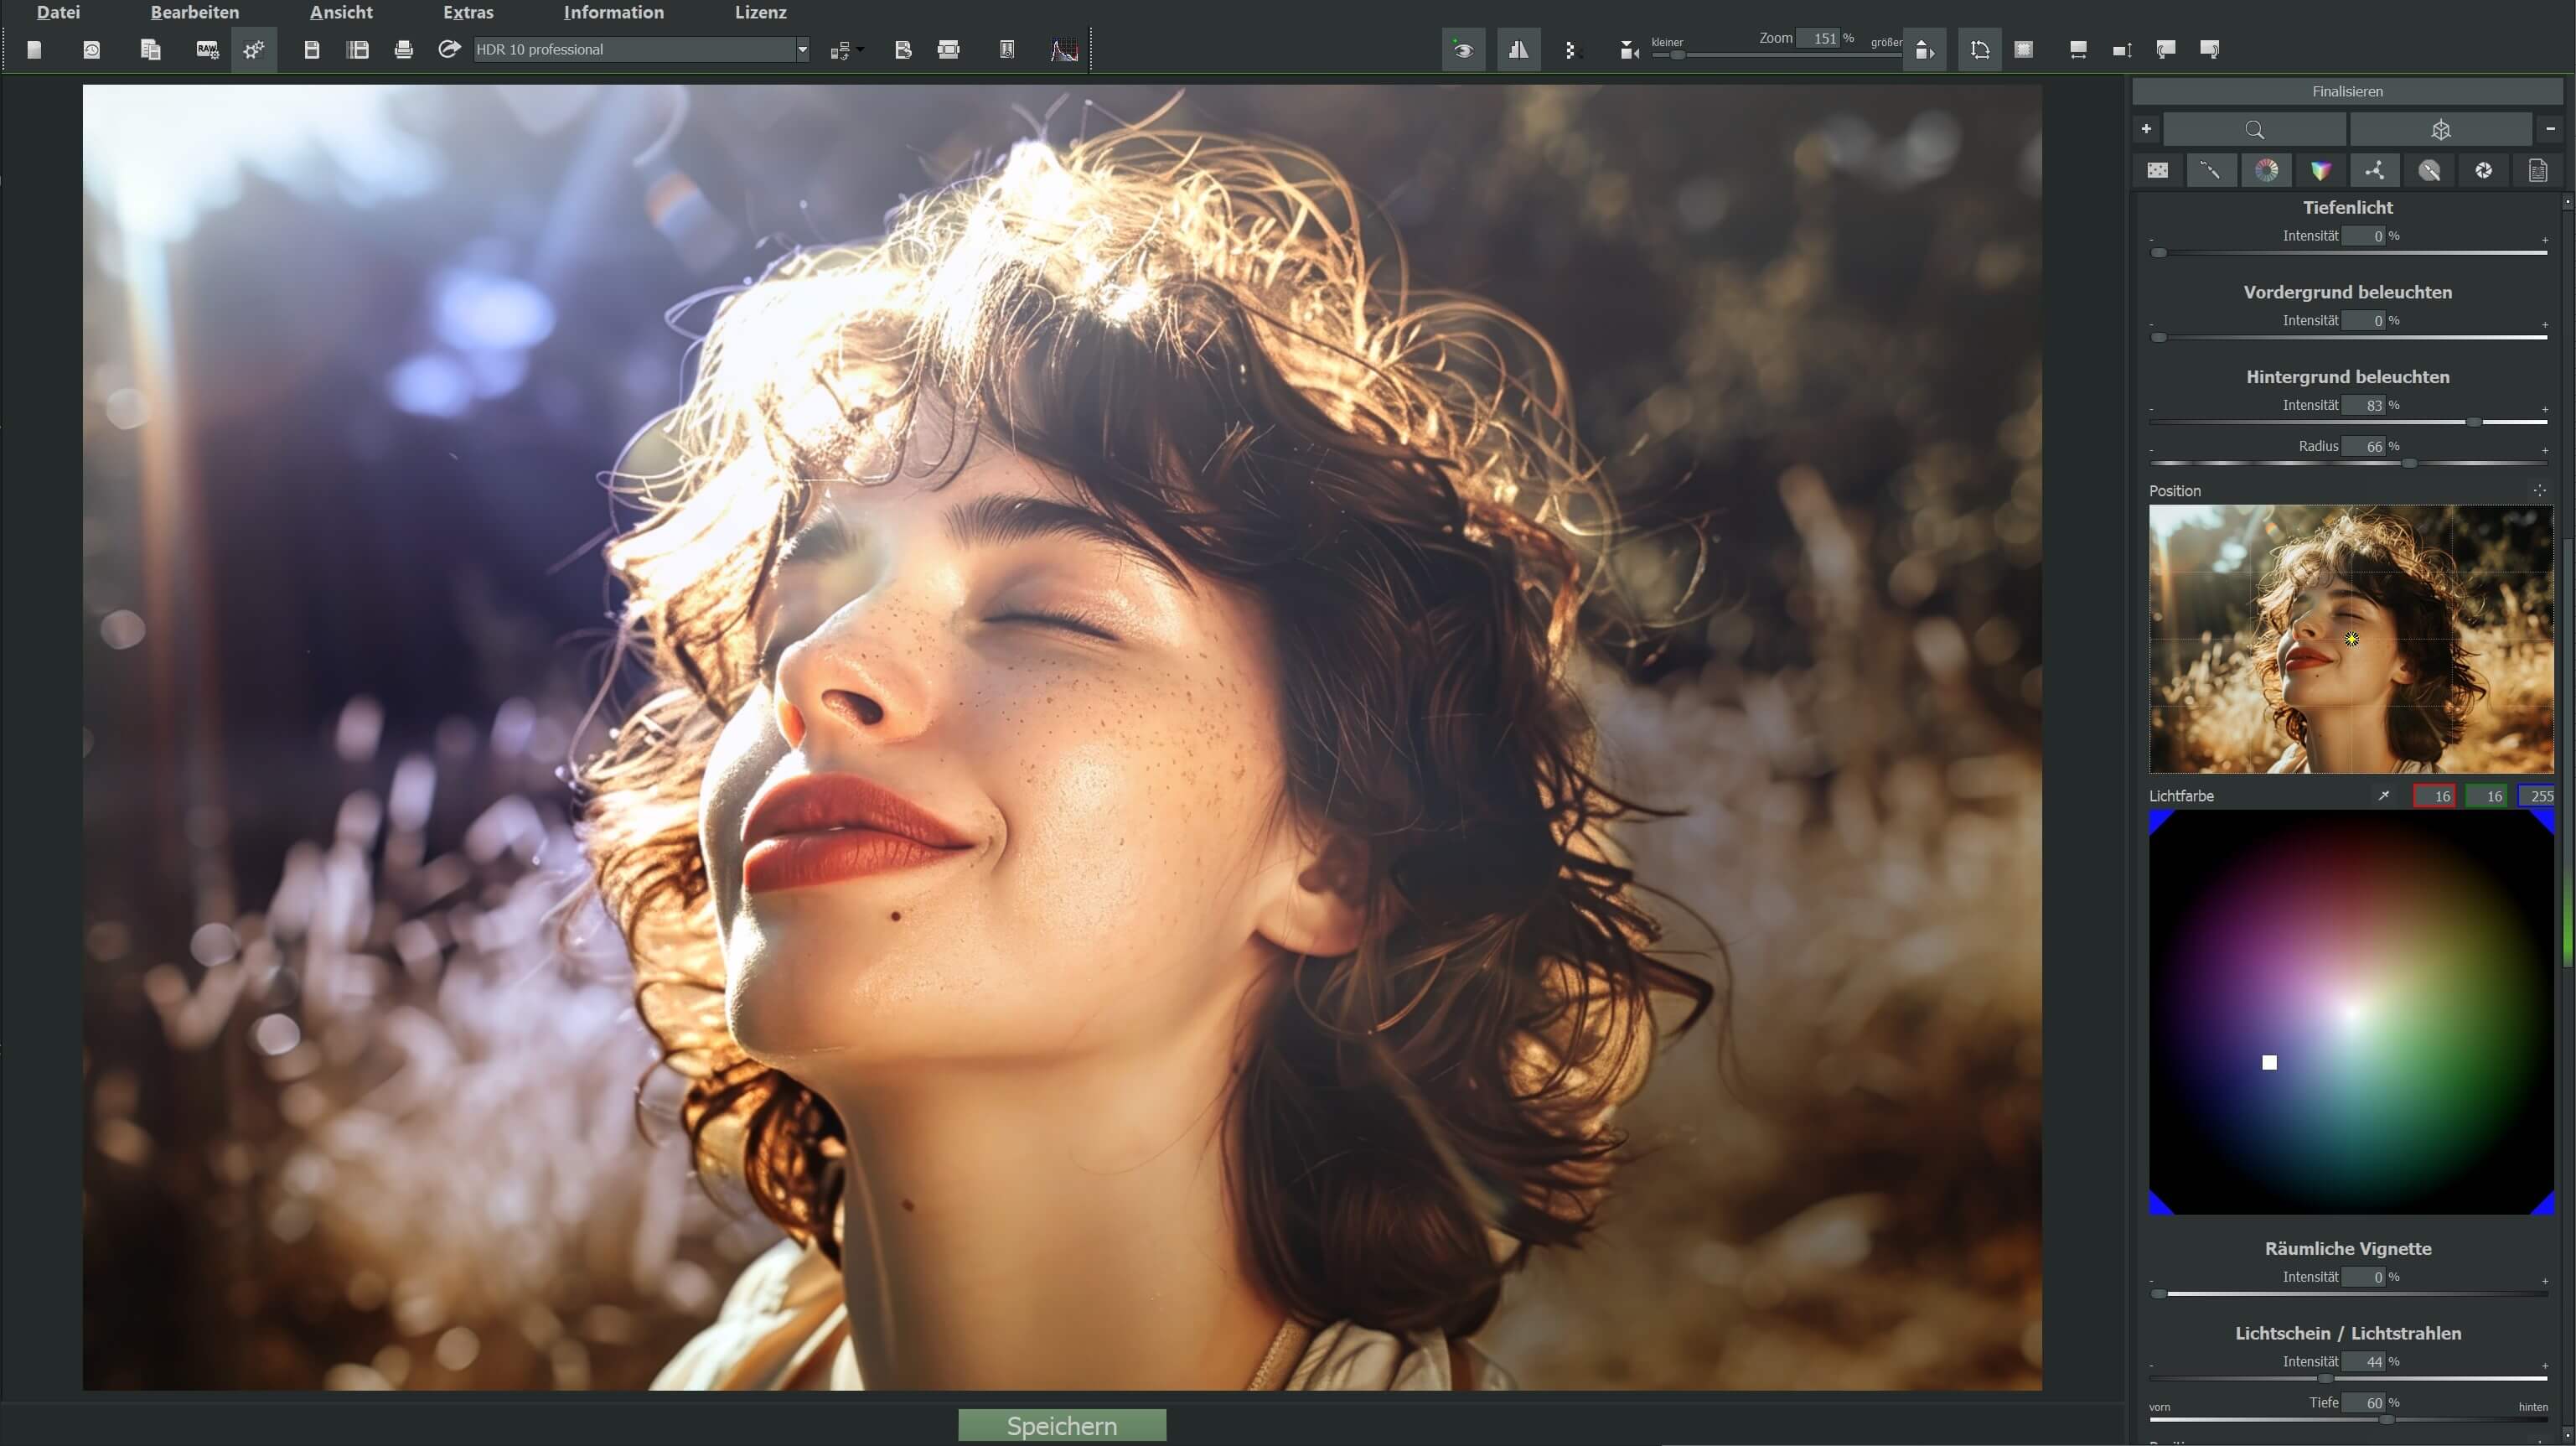Image resolution: width=2576 pixels, height=1446 pixels.
Task: Select the color wheel module icon
Action: point(2266,170)
